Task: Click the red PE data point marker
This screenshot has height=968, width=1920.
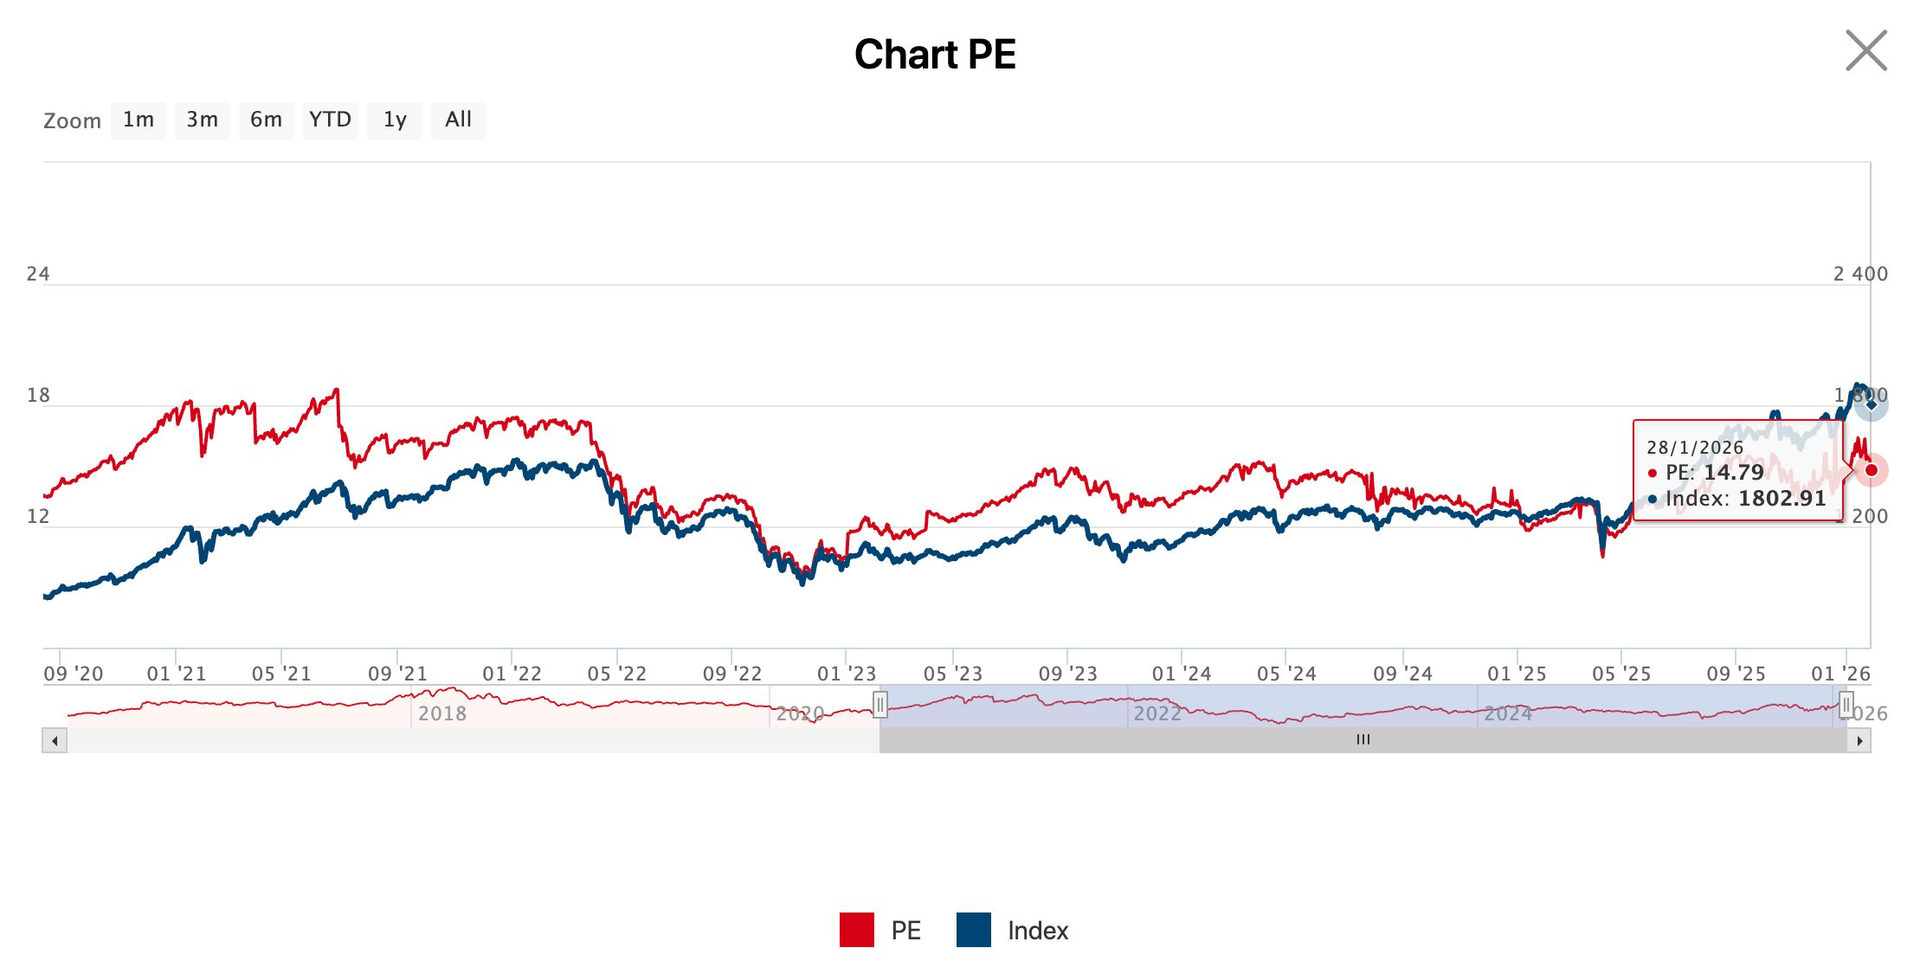Action: [x=1871, y=470]
